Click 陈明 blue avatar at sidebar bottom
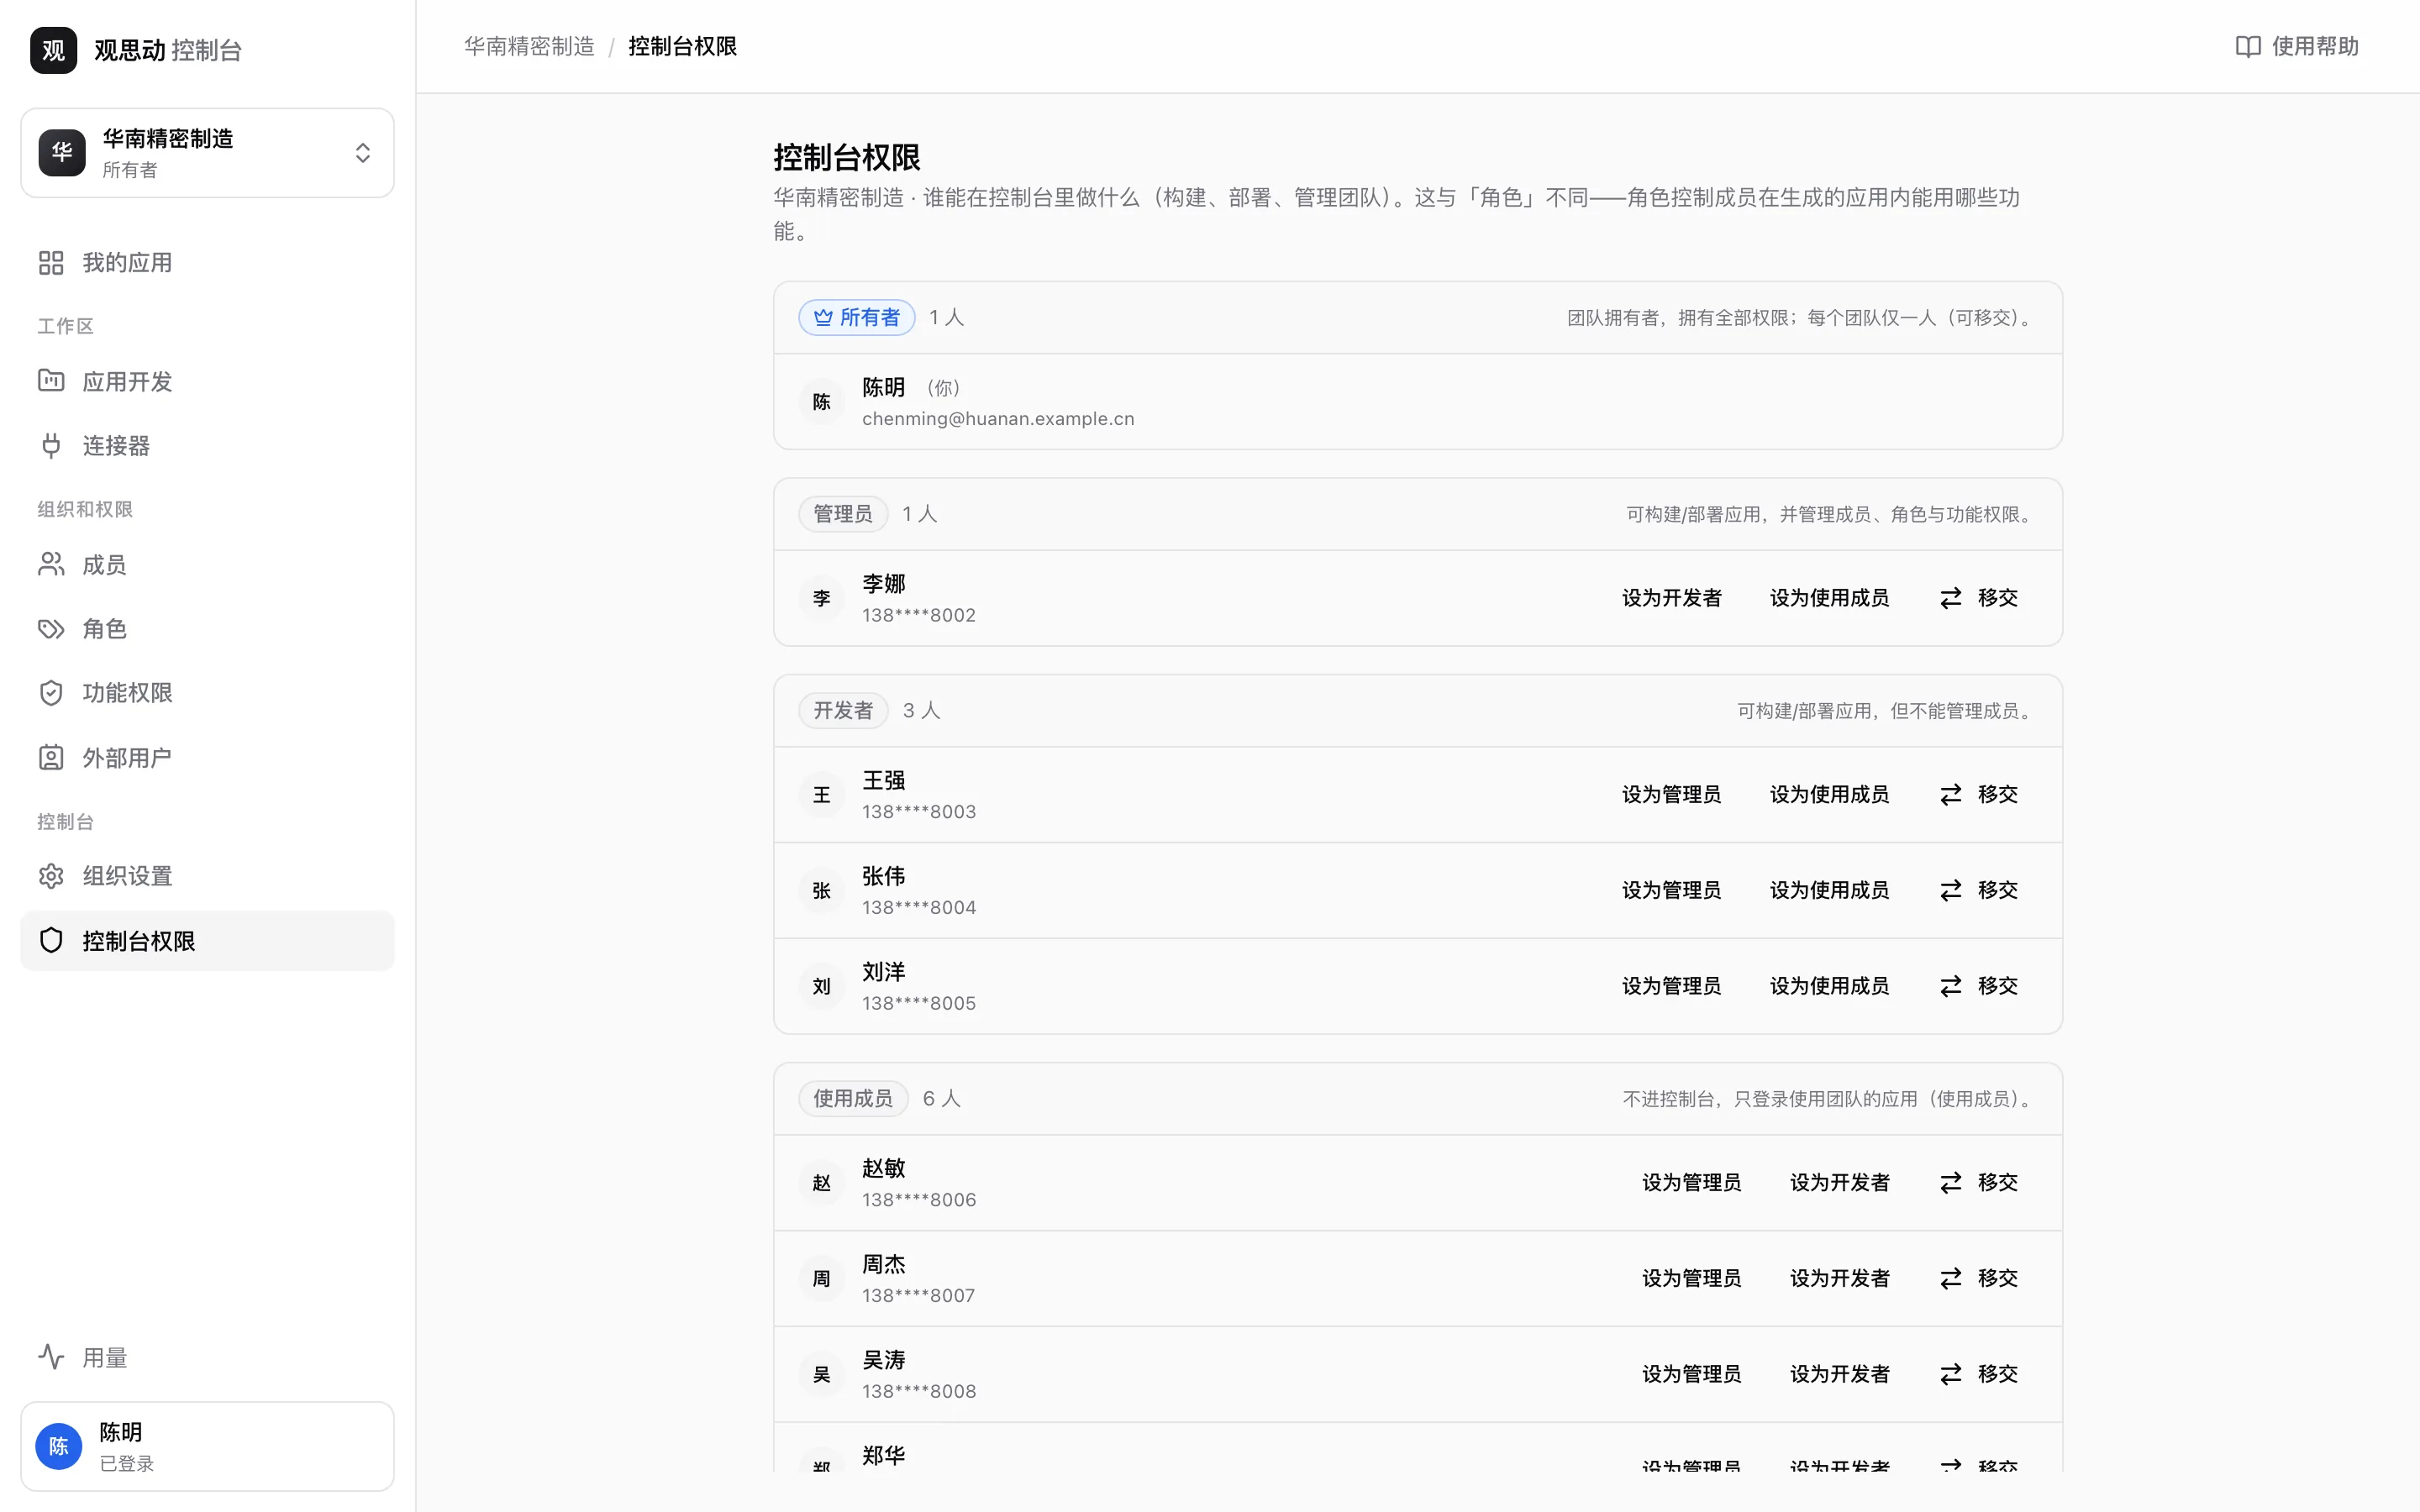The height and width of the screenshot is (1512, 2420). click(59, 1446)
